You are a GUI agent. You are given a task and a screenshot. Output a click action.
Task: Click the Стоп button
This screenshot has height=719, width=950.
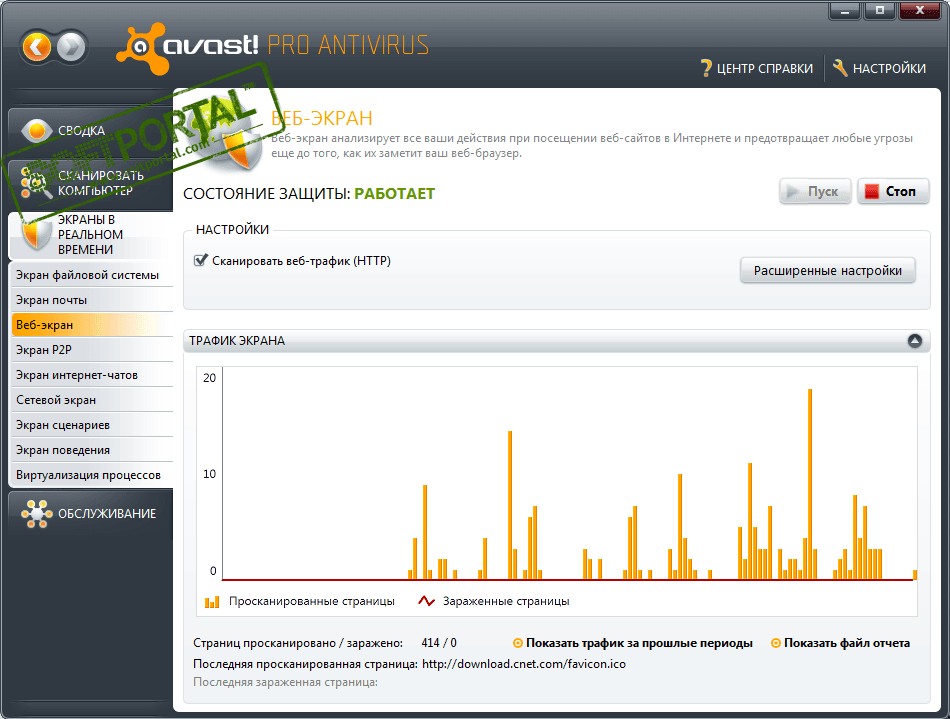click(x=893, y=191)
